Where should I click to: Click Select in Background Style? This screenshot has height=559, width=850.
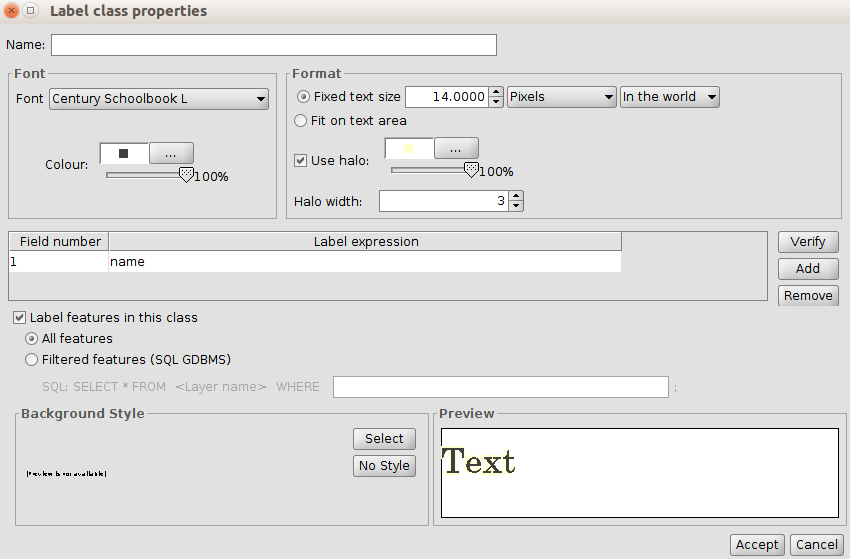click(384, 438)
